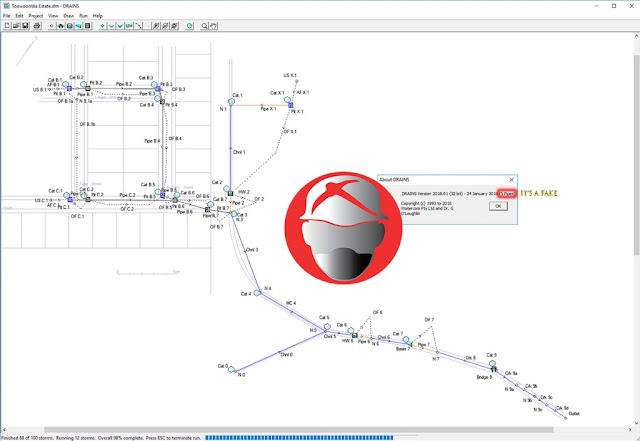The width and height of the screenshot is (640, 441).
Task: Click the 'OF X.1' overflow label
Action: point(290,131)
